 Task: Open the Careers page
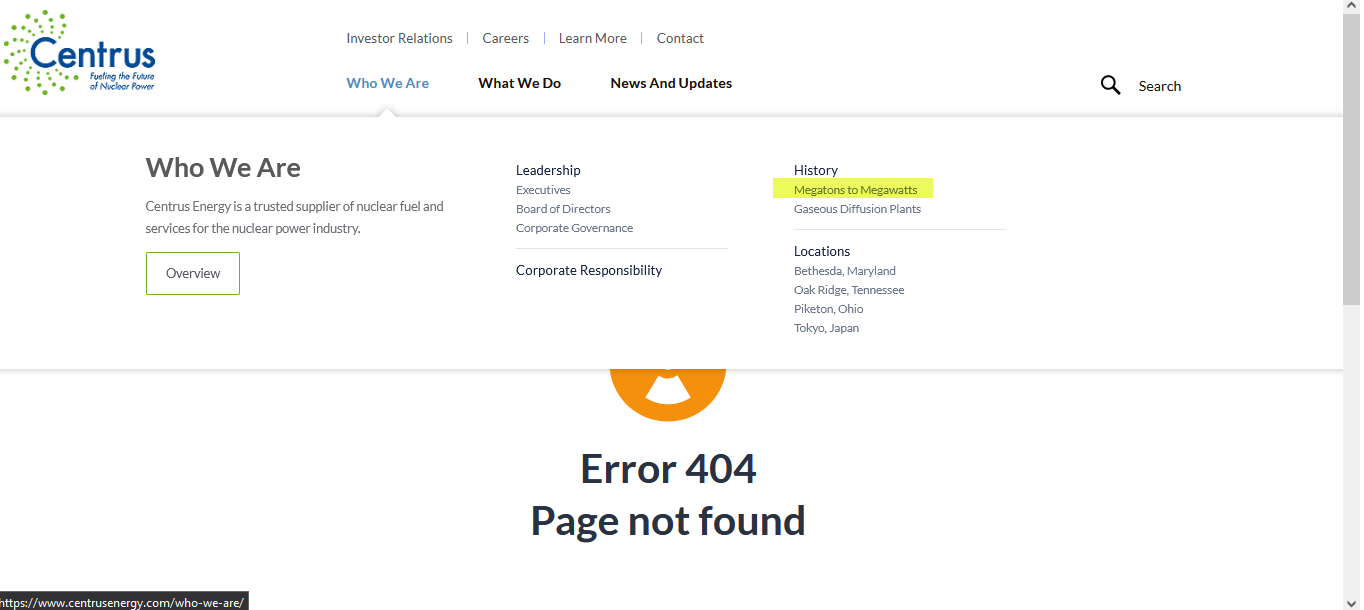[505, 38]
